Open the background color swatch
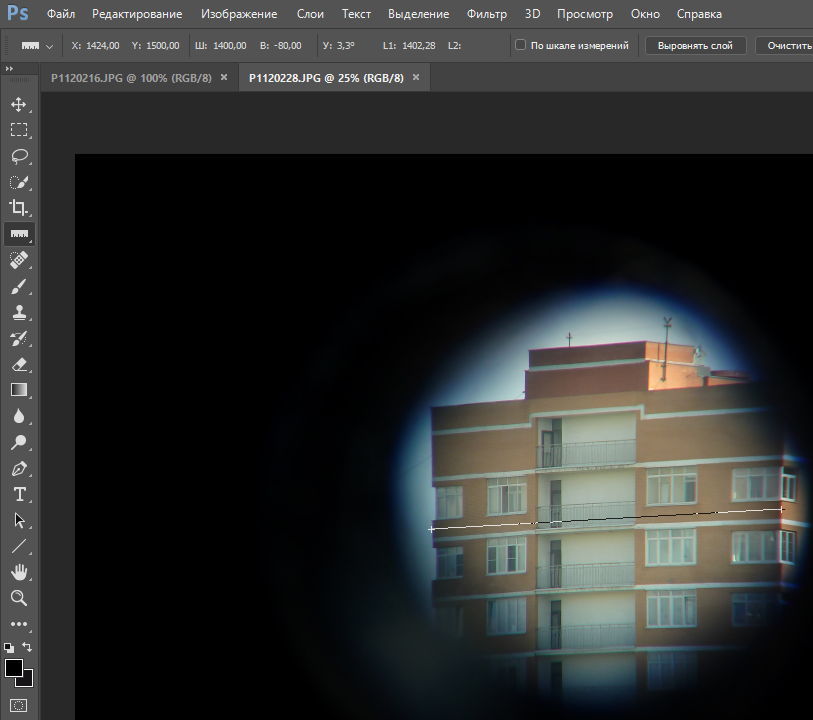Viewport: 813px width, 720px height. pos(27,680)
